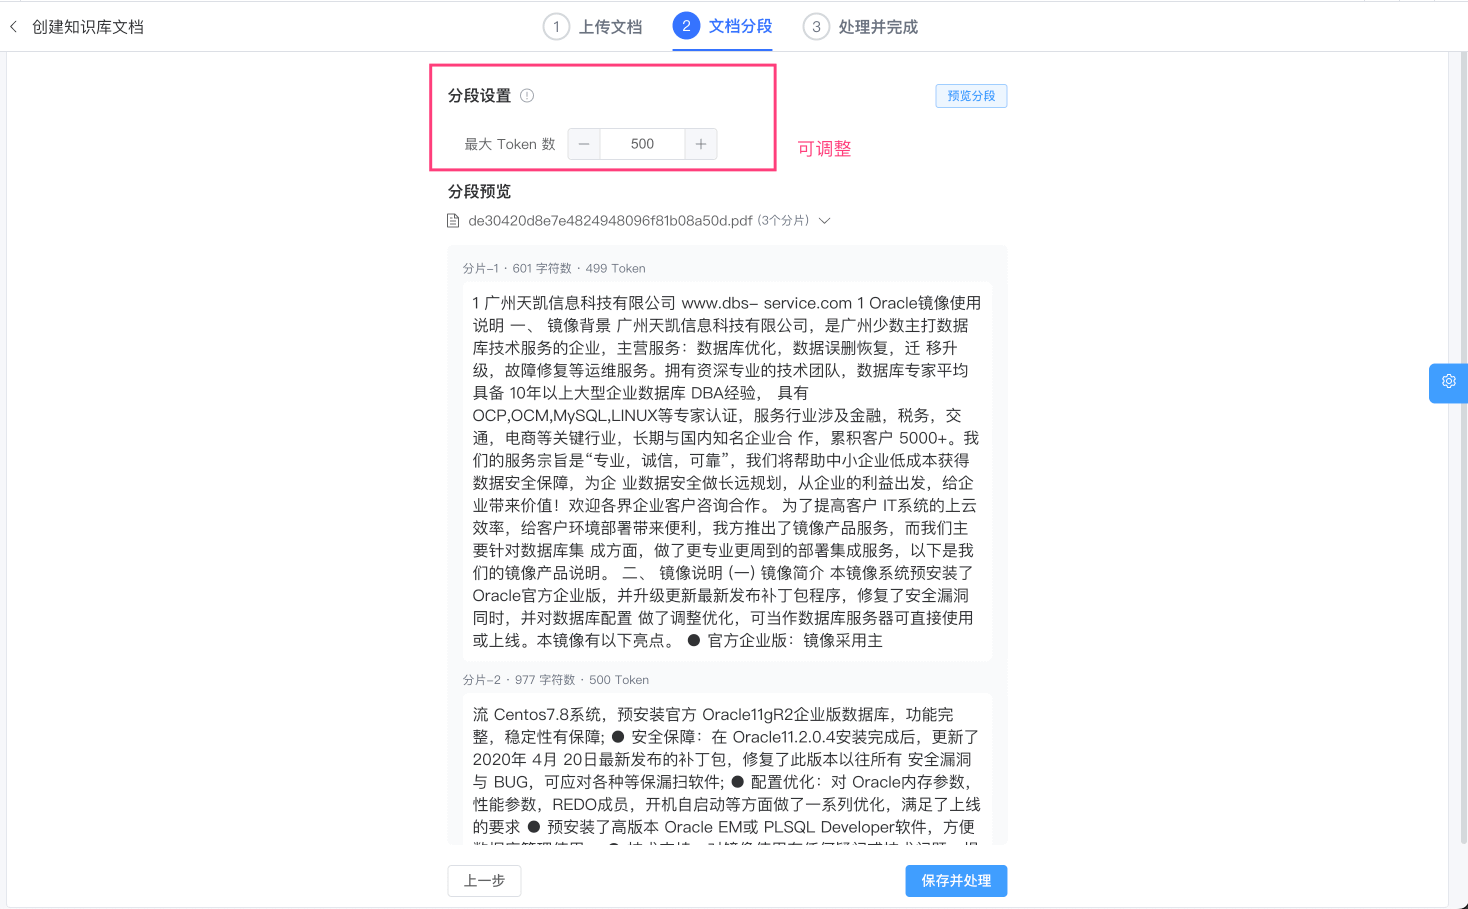The image size is (1468, 909).
Task: Click the 3个分片 chunk count label
Action: pos(785,220)
